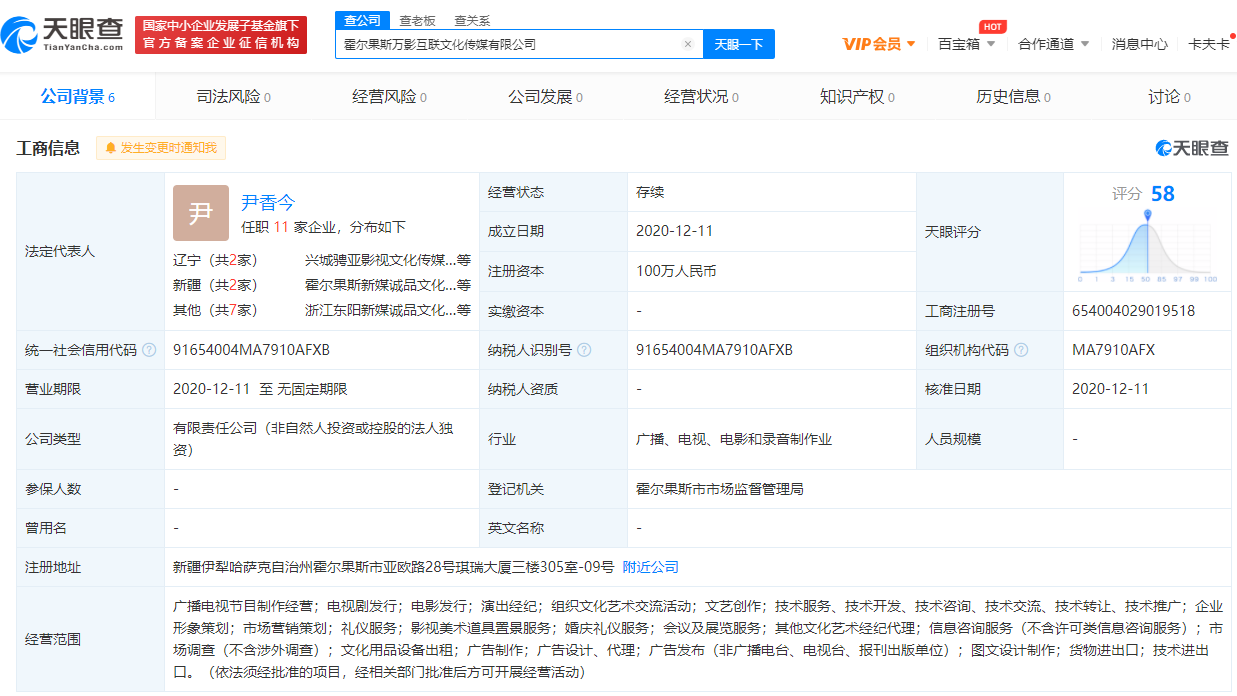Select the 公司发展 tab

(546, 97)
